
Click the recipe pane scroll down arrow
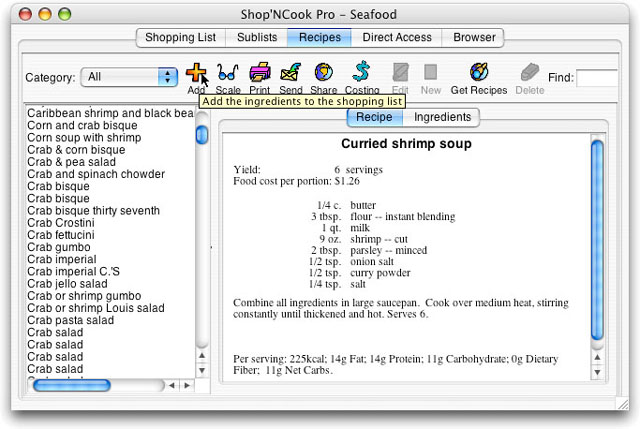coord(597,372)
